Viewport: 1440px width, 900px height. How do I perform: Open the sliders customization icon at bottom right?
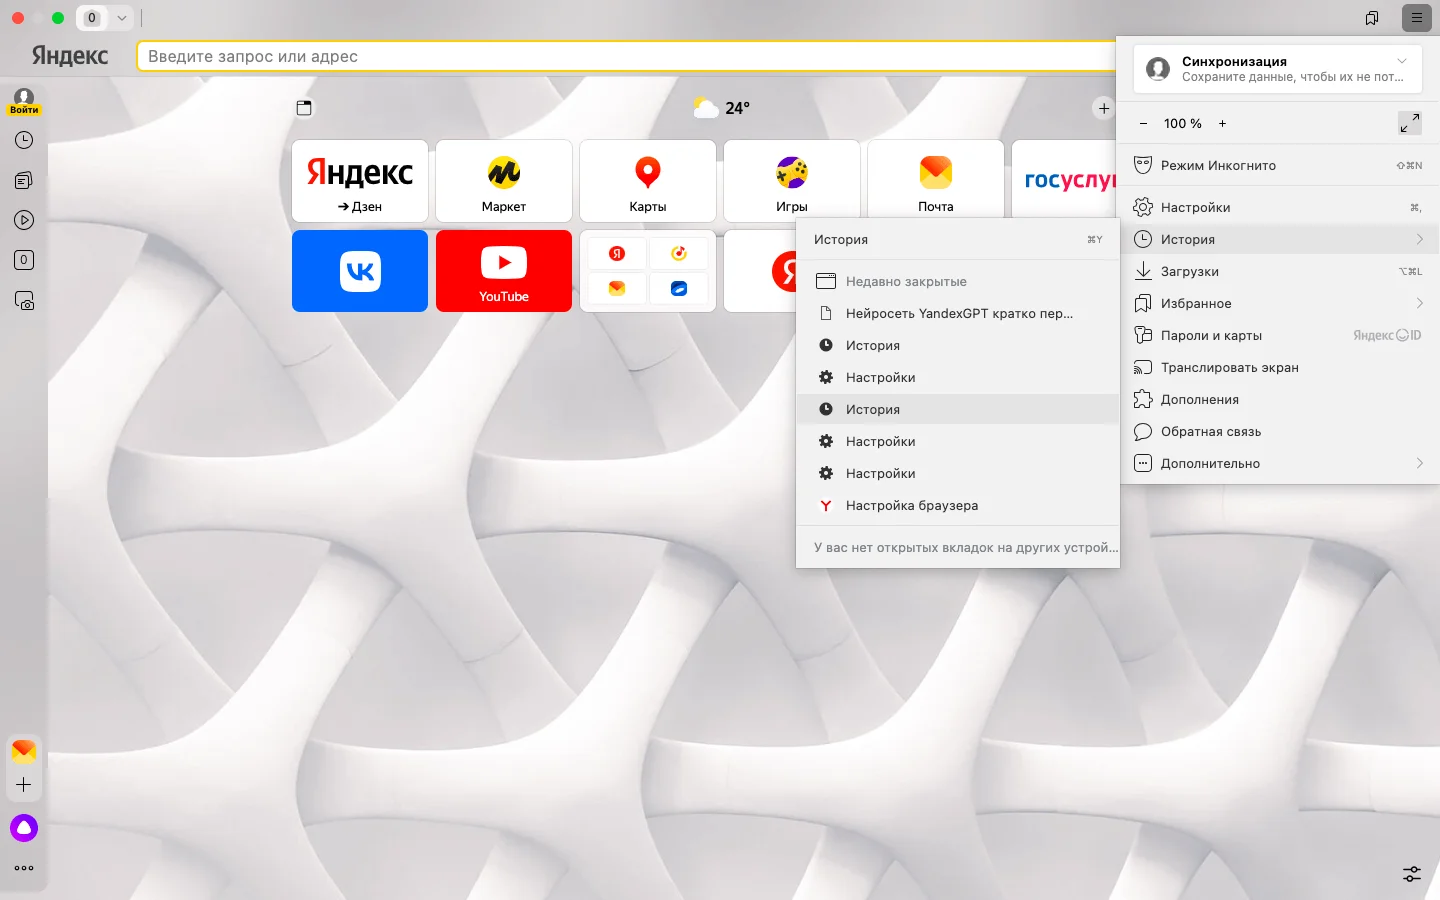[x=1411, y=874]
